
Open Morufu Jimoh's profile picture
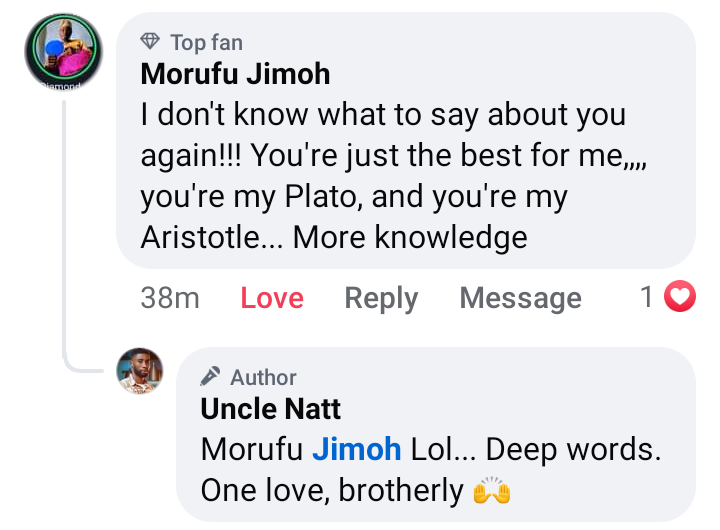(x=63, y=51)
